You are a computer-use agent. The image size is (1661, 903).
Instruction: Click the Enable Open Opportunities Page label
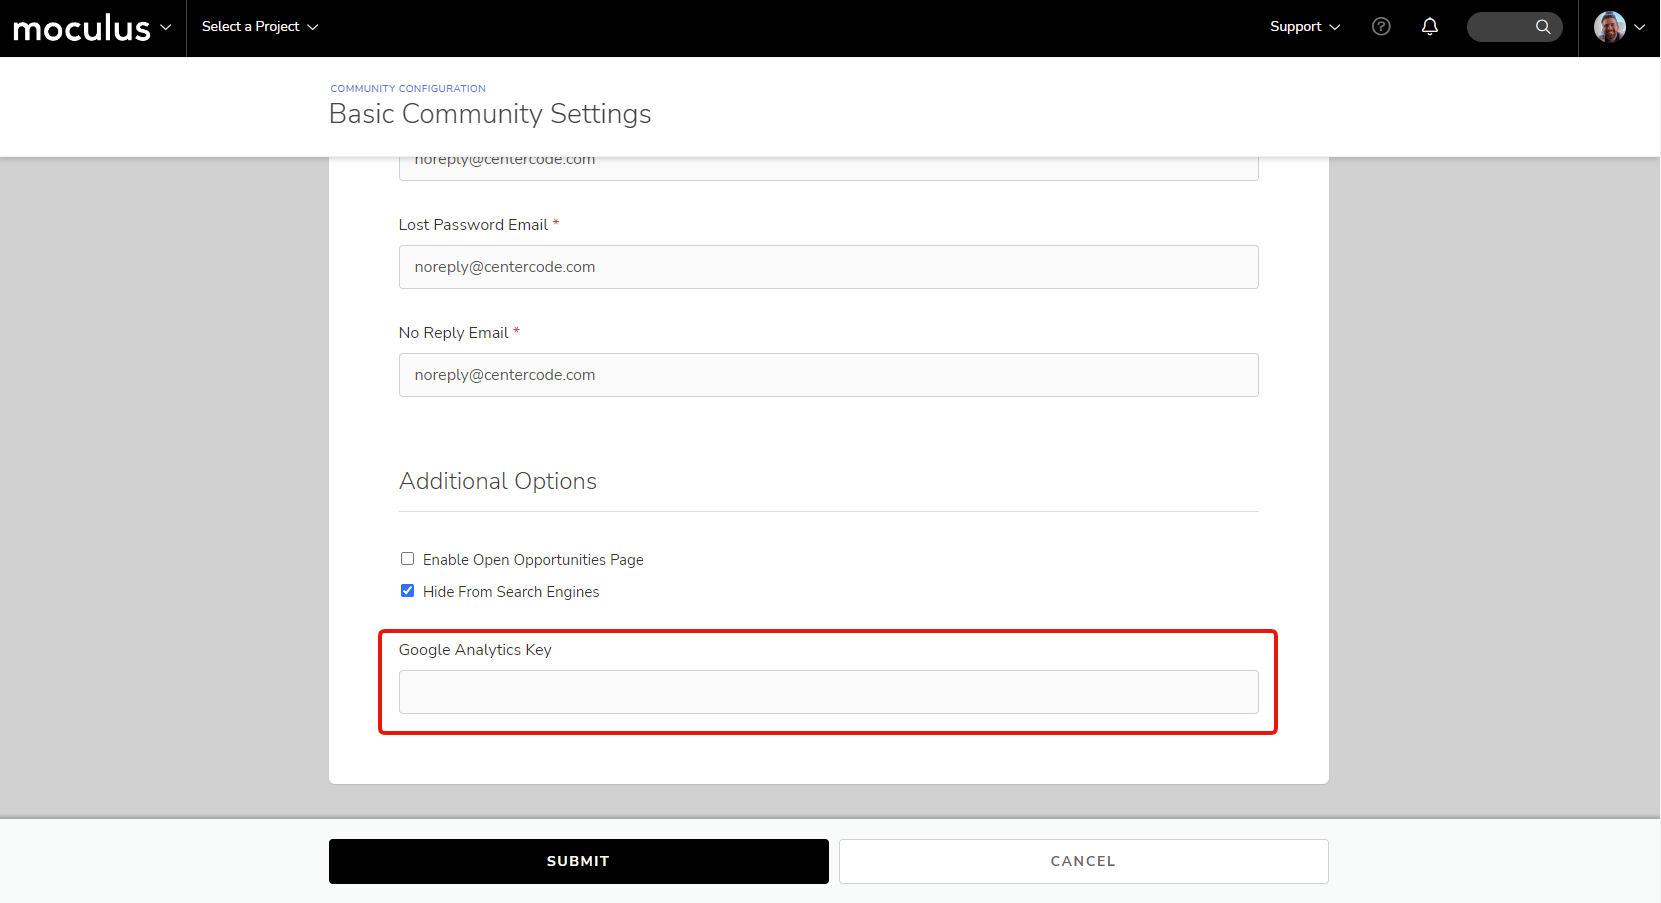[533, 560]
